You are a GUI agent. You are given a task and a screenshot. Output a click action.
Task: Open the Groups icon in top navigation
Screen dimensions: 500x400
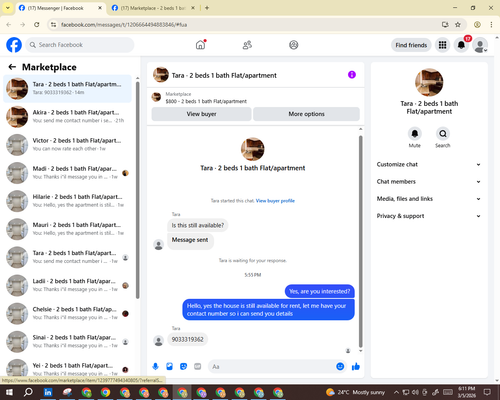point(294,45)
